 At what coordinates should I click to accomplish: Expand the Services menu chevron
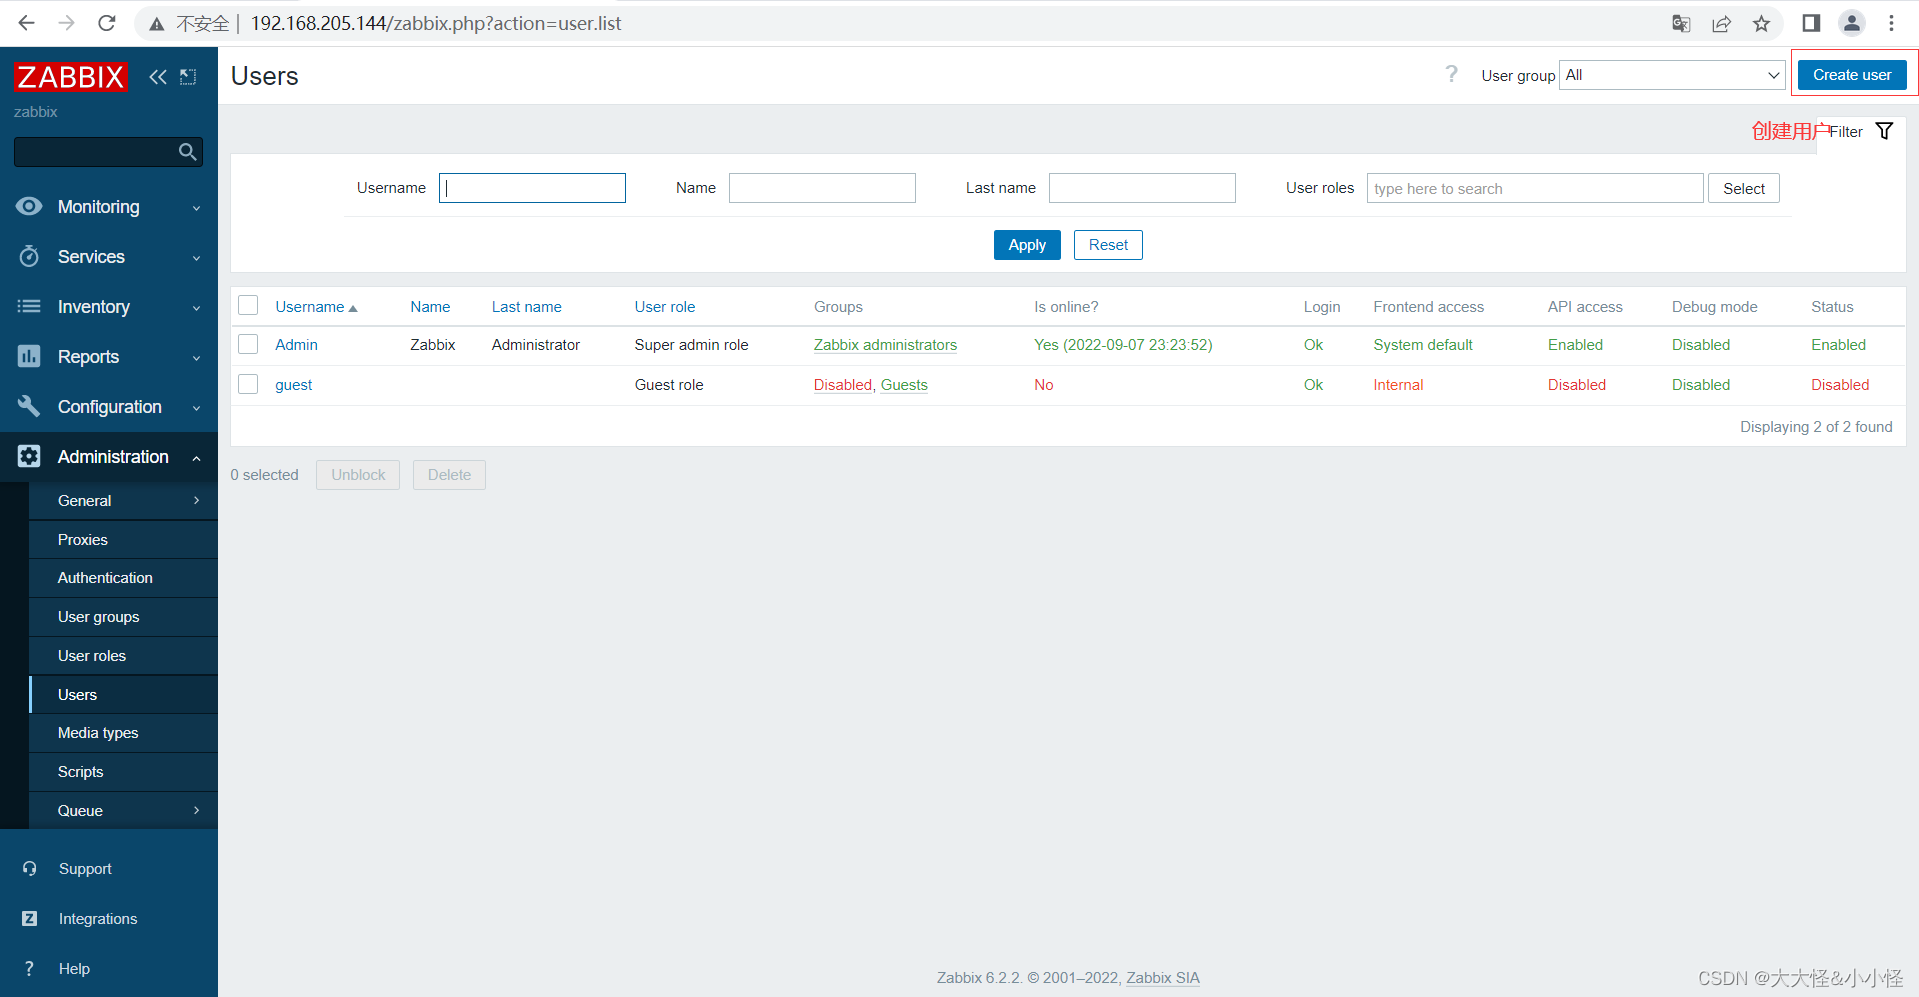tap(196, 258)
